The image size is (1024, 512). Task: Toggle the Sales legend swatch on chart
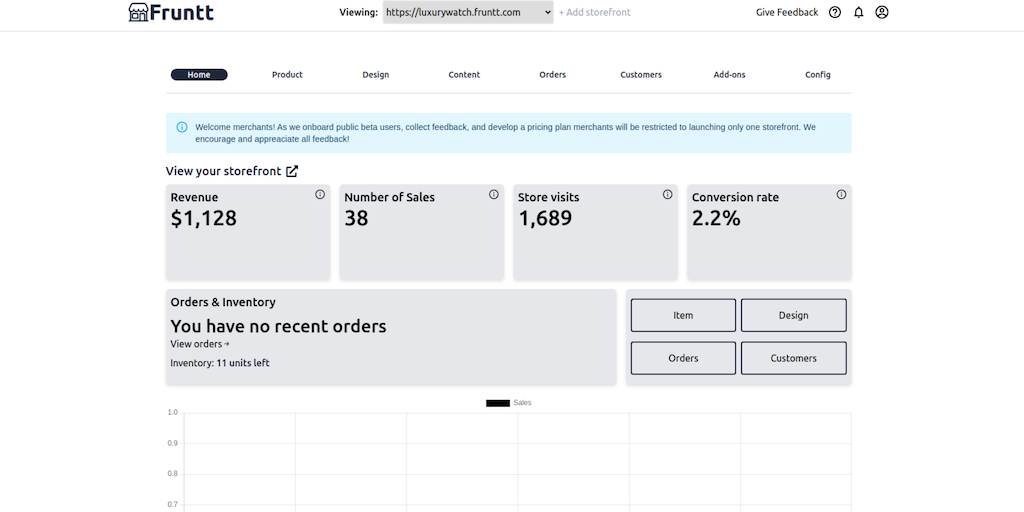(498, 403)
